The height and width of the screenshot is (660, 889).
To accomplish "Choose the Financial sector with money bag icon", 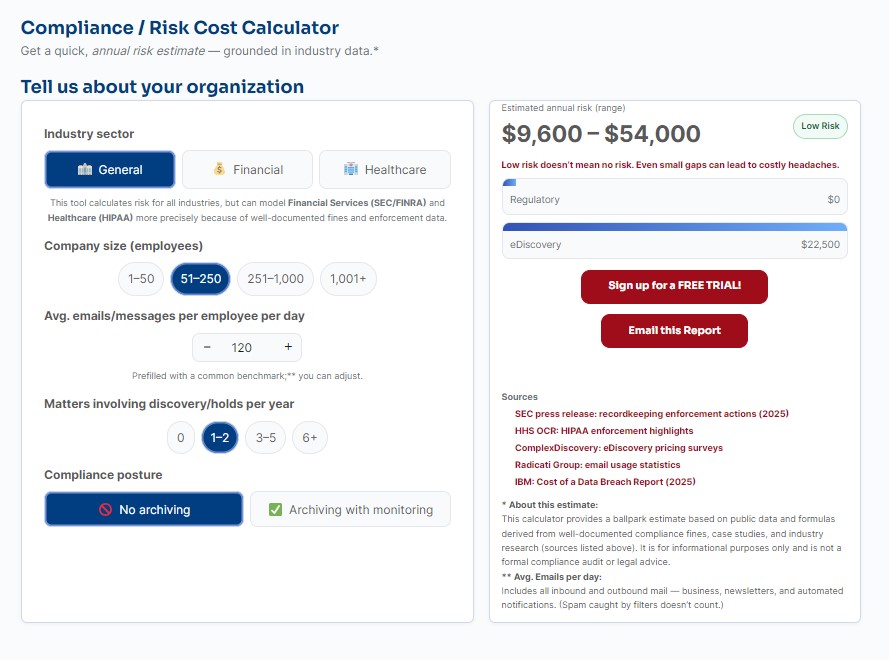I will (247, 170).
